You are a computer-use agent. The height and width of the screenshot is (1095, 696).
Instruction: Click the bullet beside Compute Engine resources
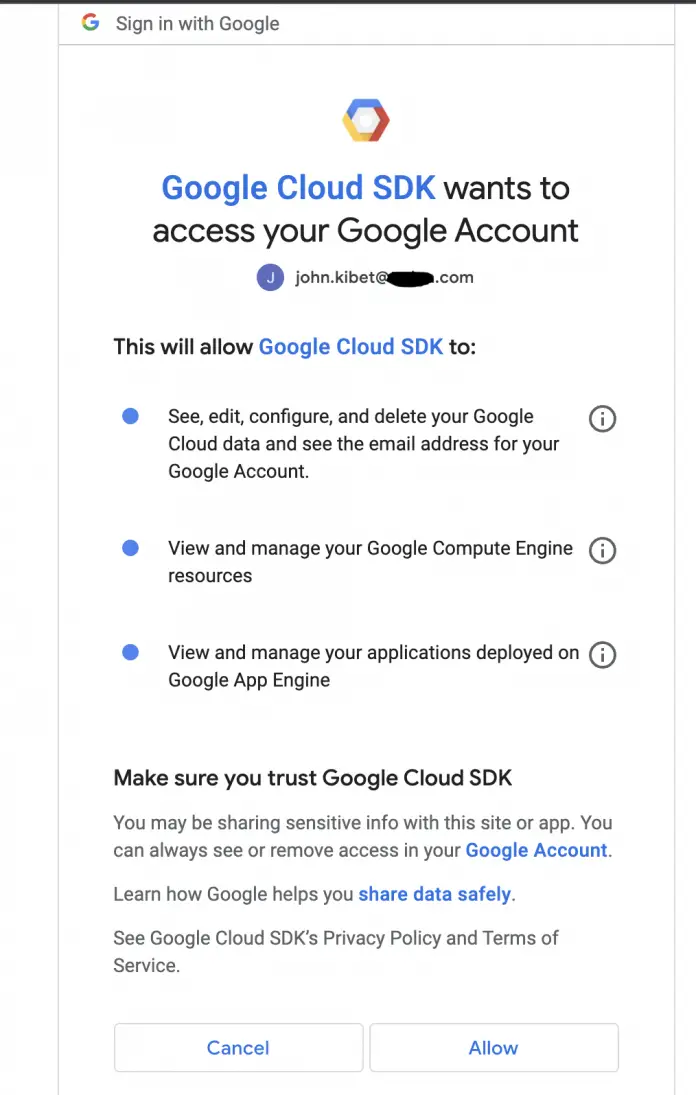(x=130, y=548)
